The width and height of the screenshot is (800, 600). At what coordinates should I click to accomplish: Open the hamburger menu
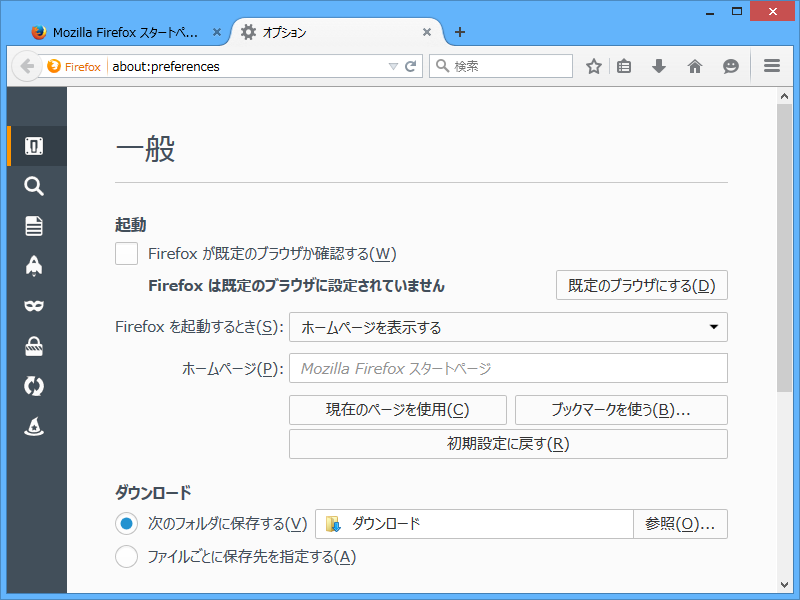point(771,66)
